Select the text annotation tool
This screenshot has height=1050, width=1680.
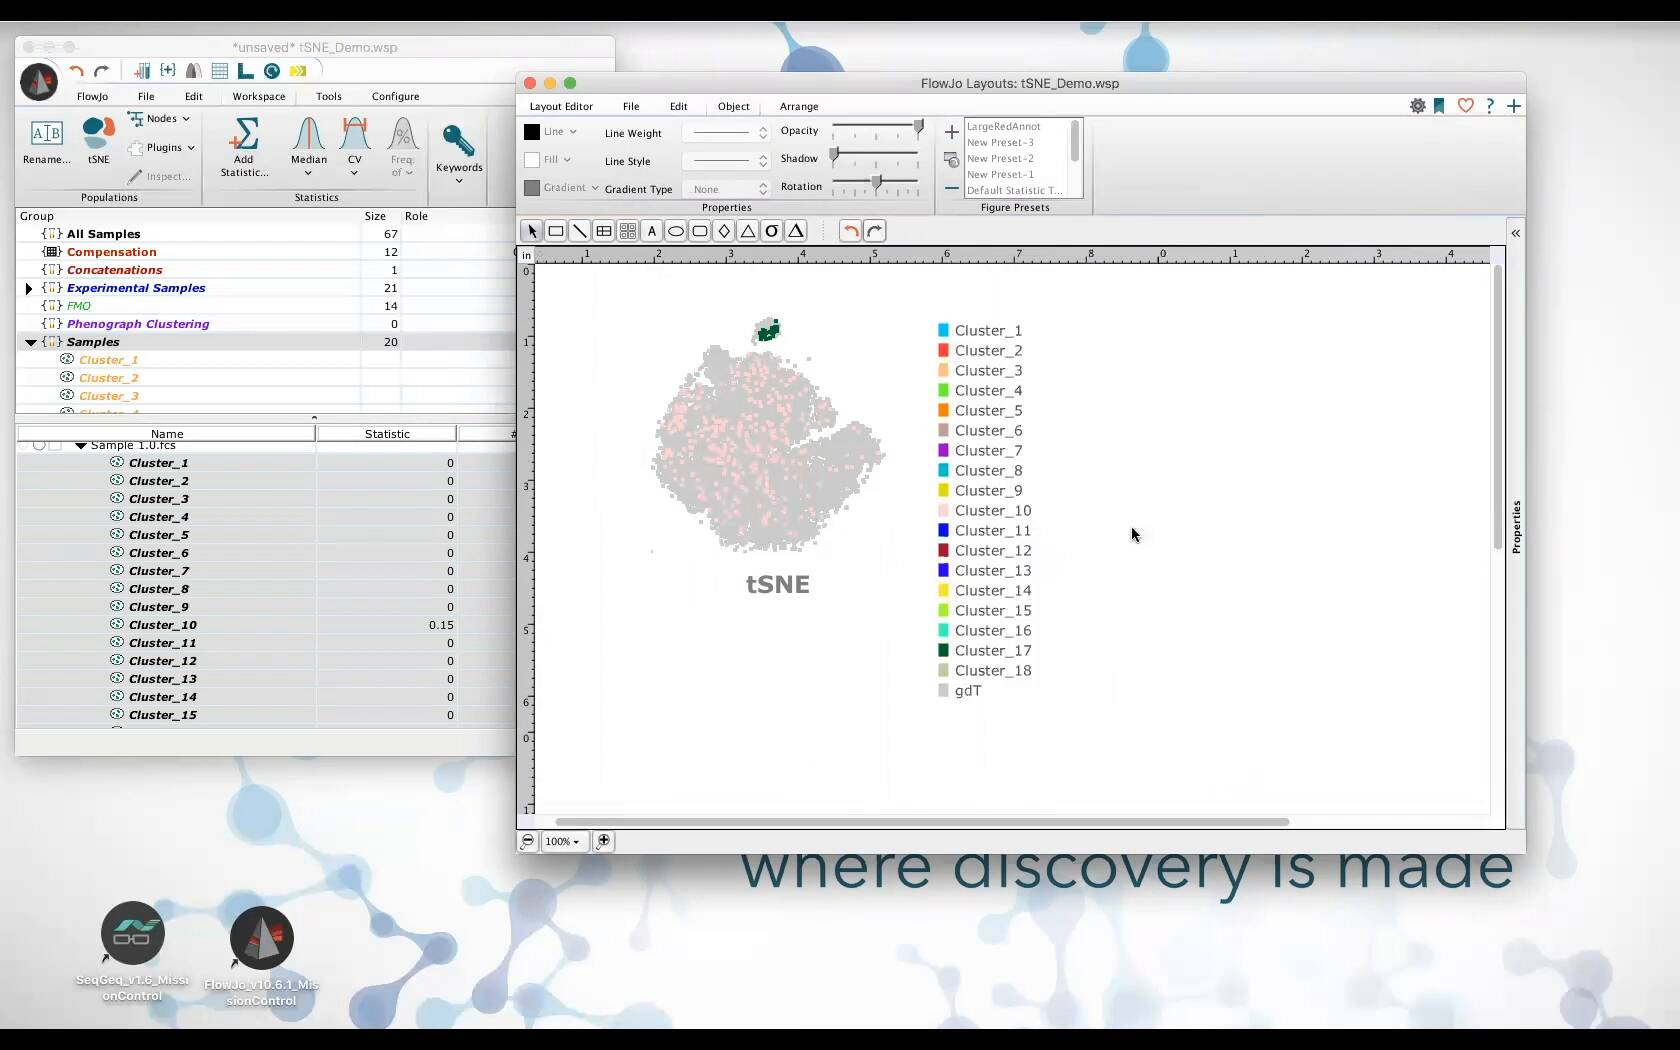pos(652,231)
